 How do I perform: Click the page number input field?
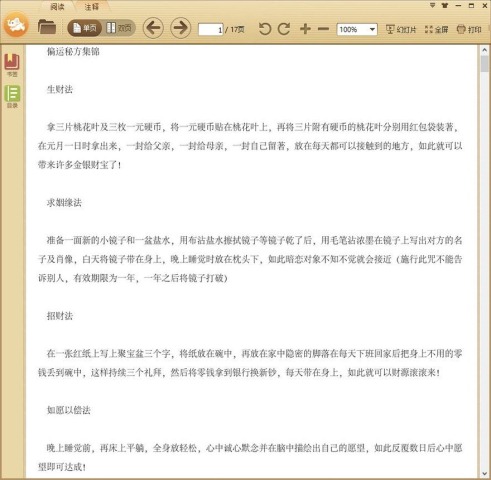[211, 30]
